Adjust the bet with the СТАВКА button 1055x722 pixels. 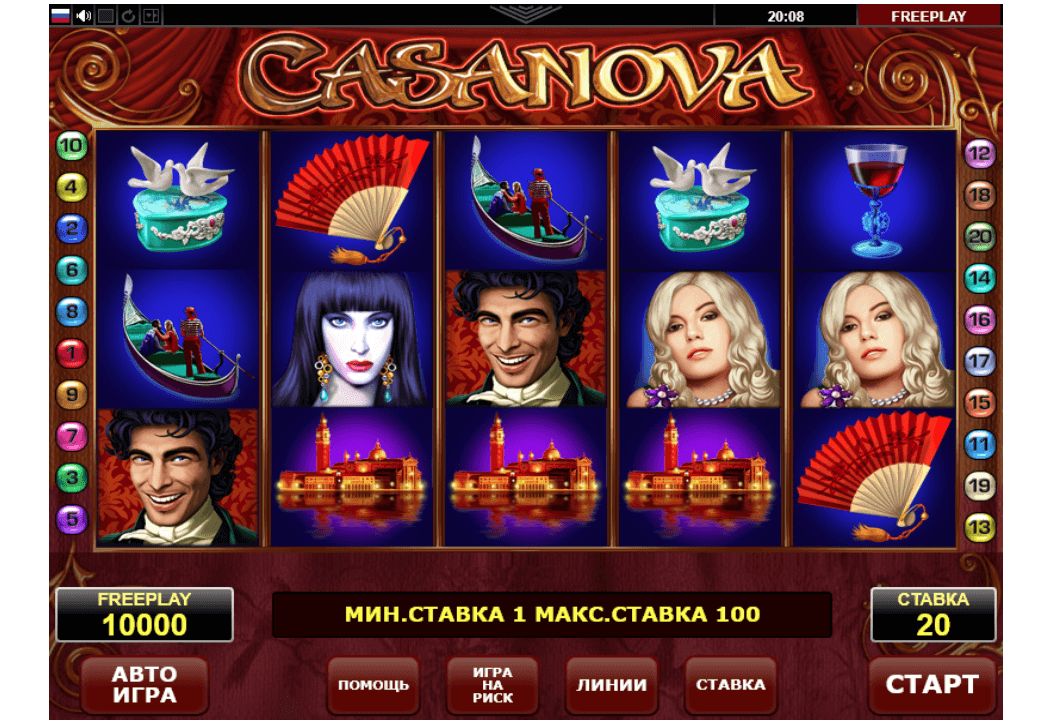[731, 685]
